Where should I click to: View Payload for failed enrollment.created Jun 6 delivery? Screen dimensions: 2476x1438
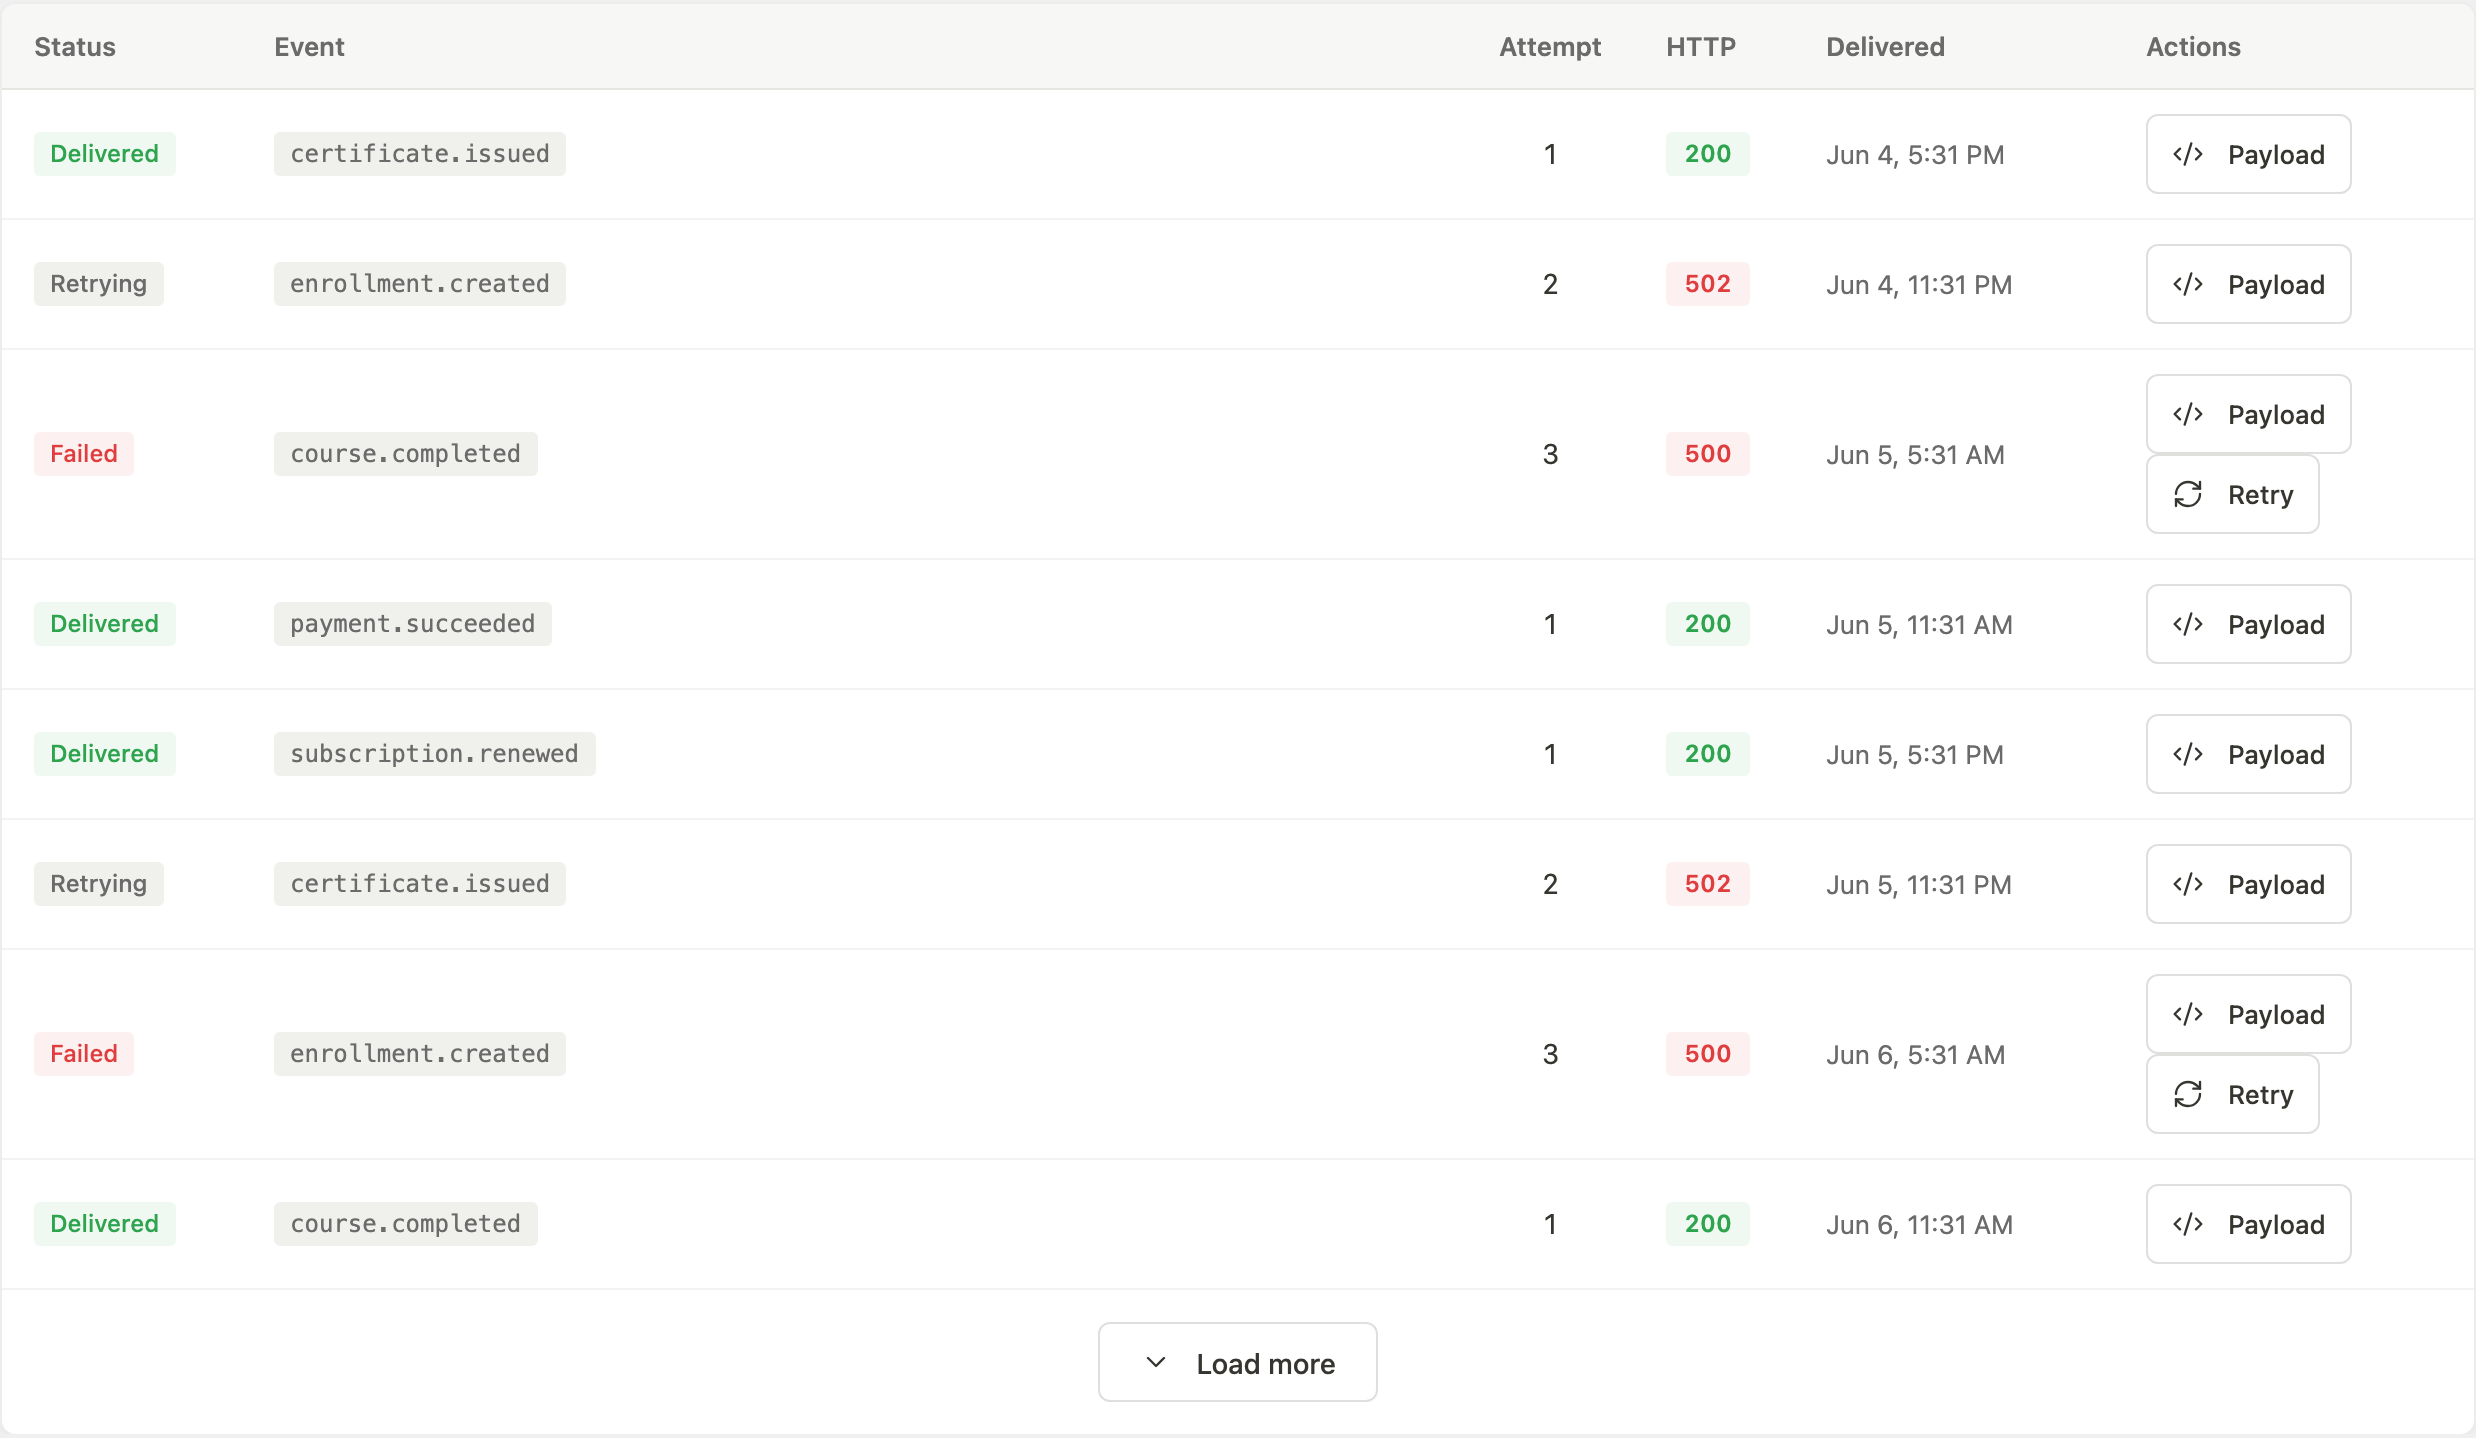point(2248,1014)
